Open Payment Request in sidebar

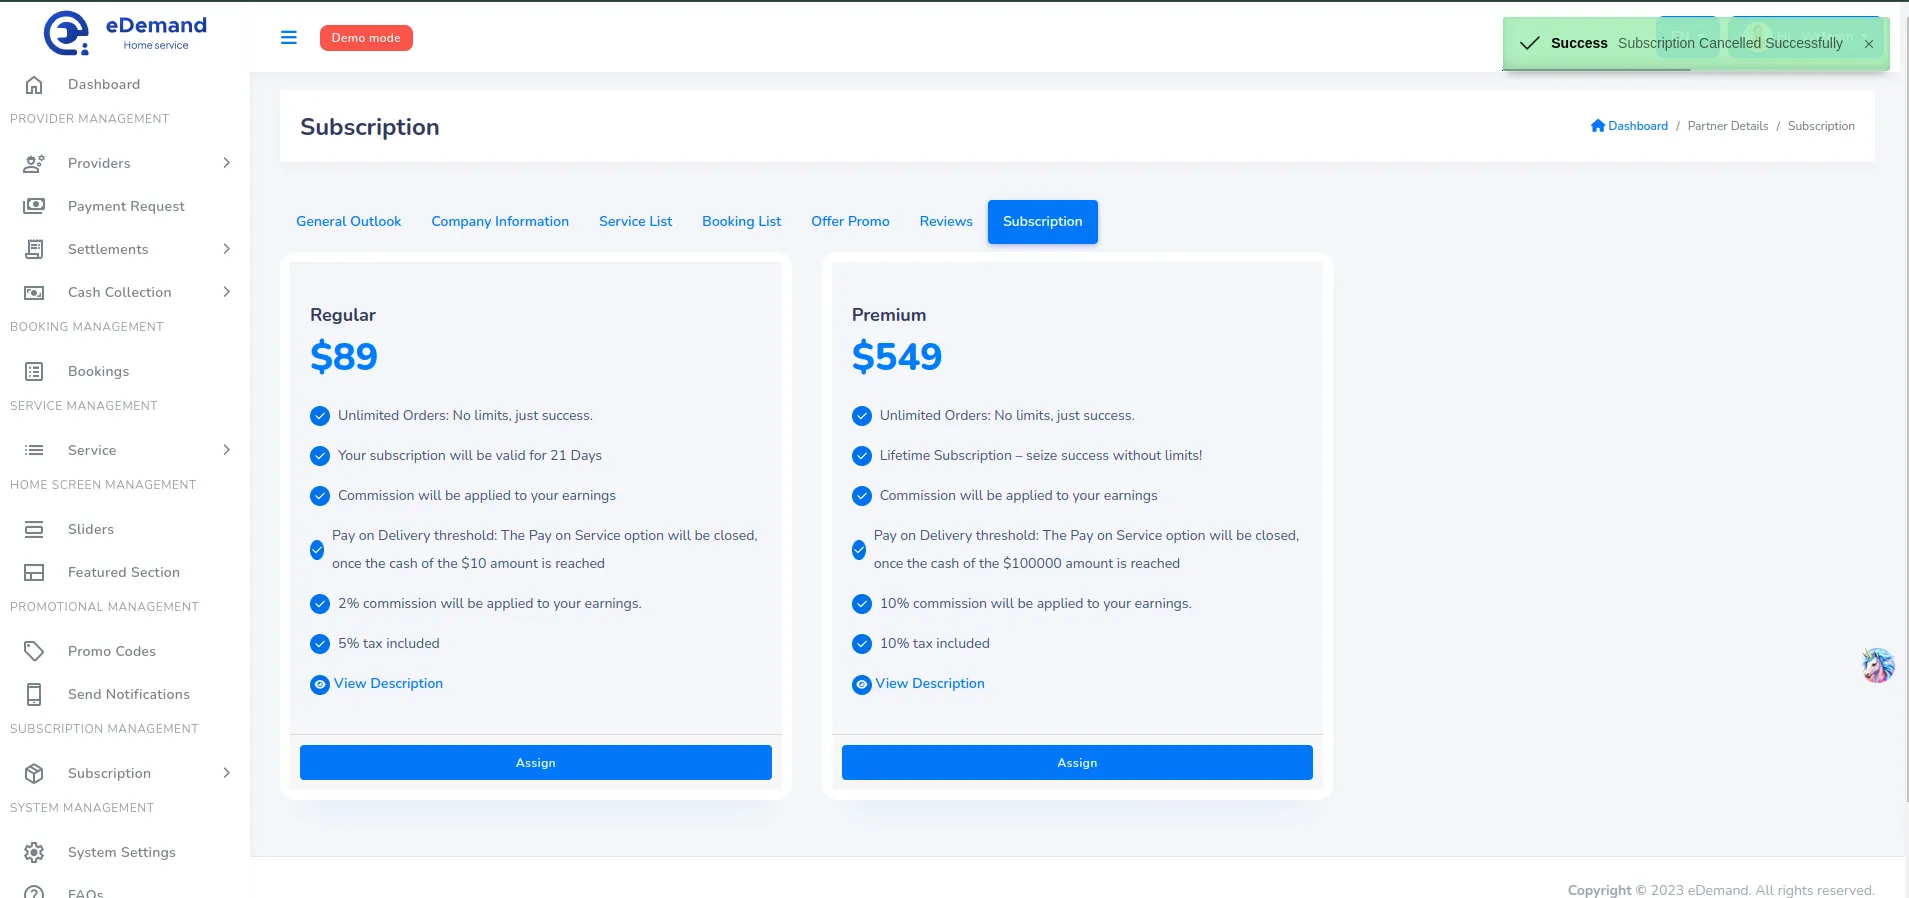[126, 206]
